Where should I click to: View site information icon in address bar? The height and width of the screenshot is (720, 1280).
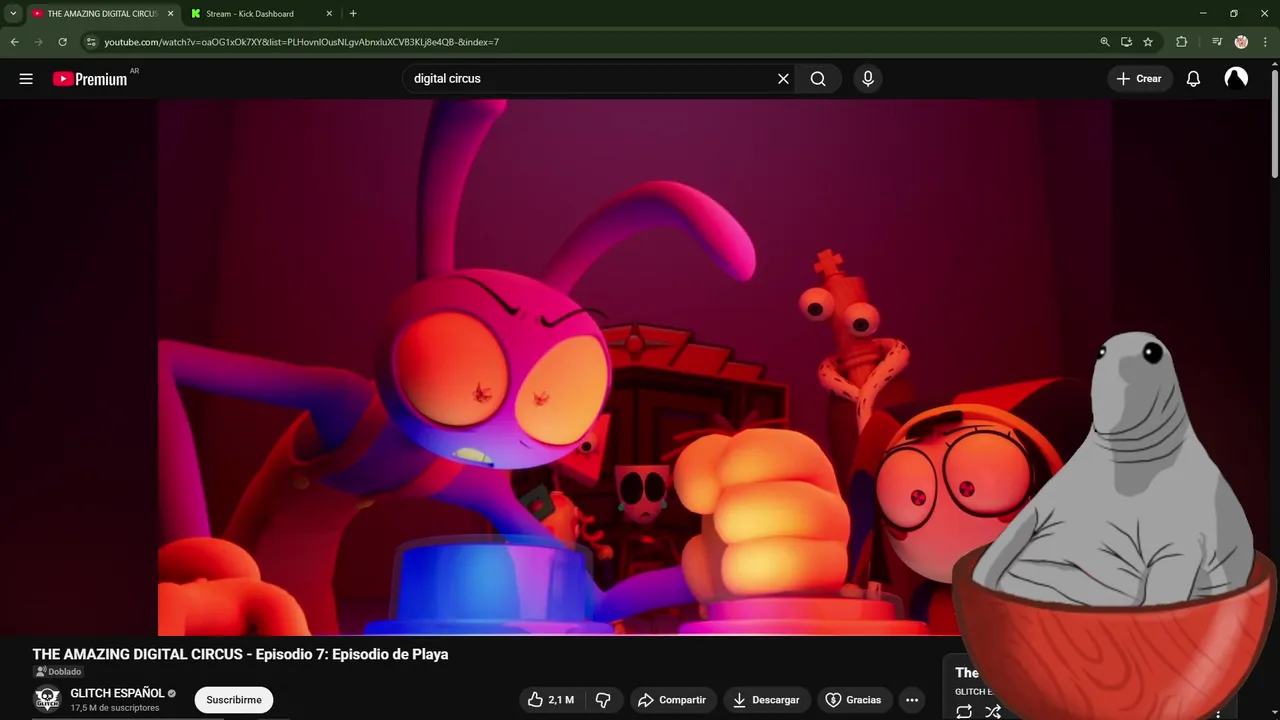pyautogui.click(x=90, y=42)
